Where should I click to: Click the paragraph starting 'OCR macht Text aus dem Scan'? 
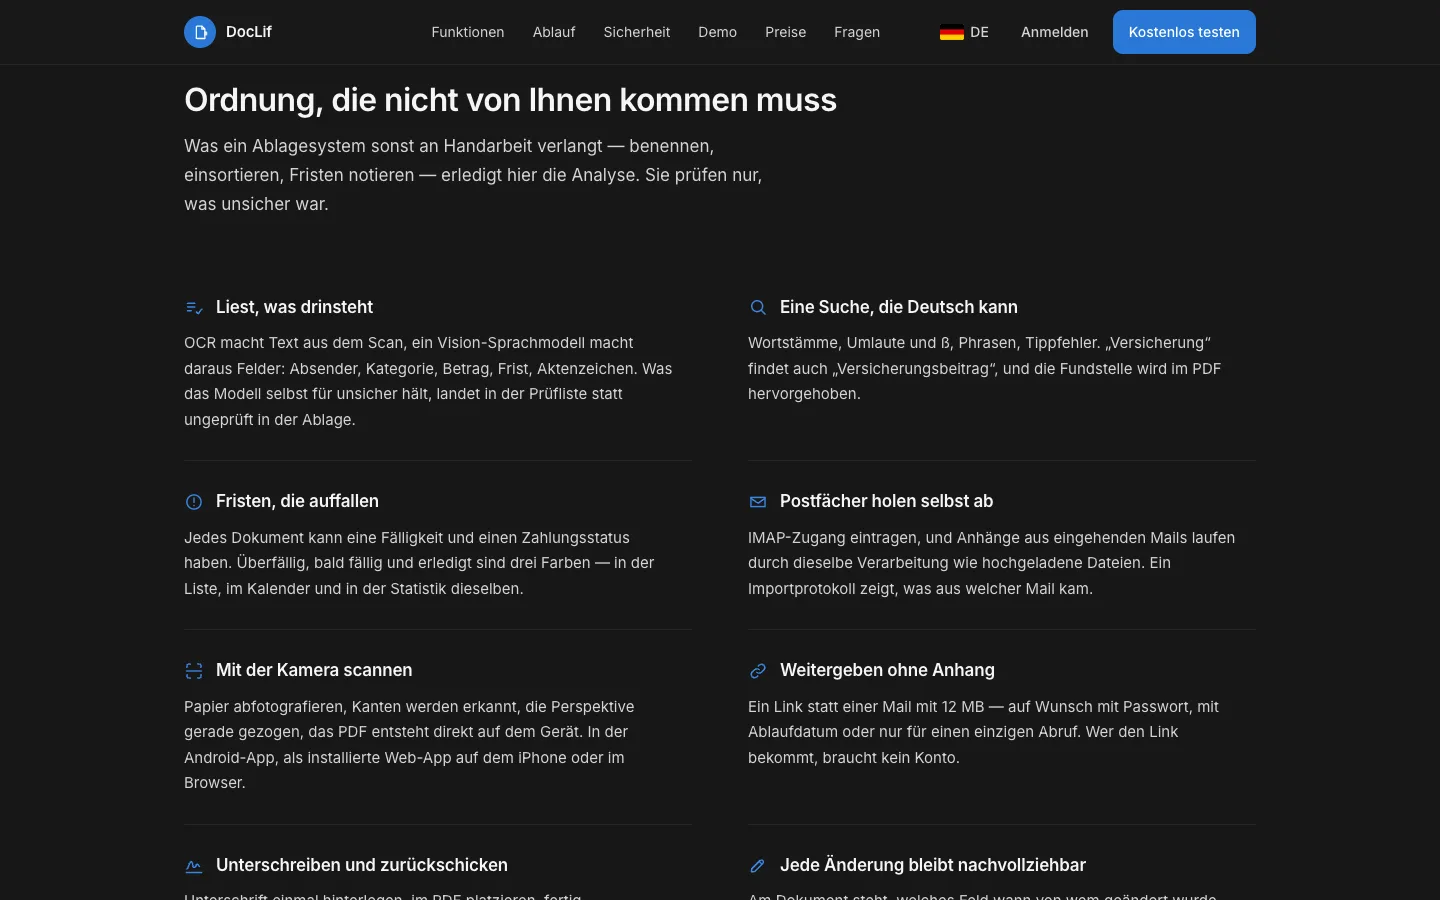(428, 381)
